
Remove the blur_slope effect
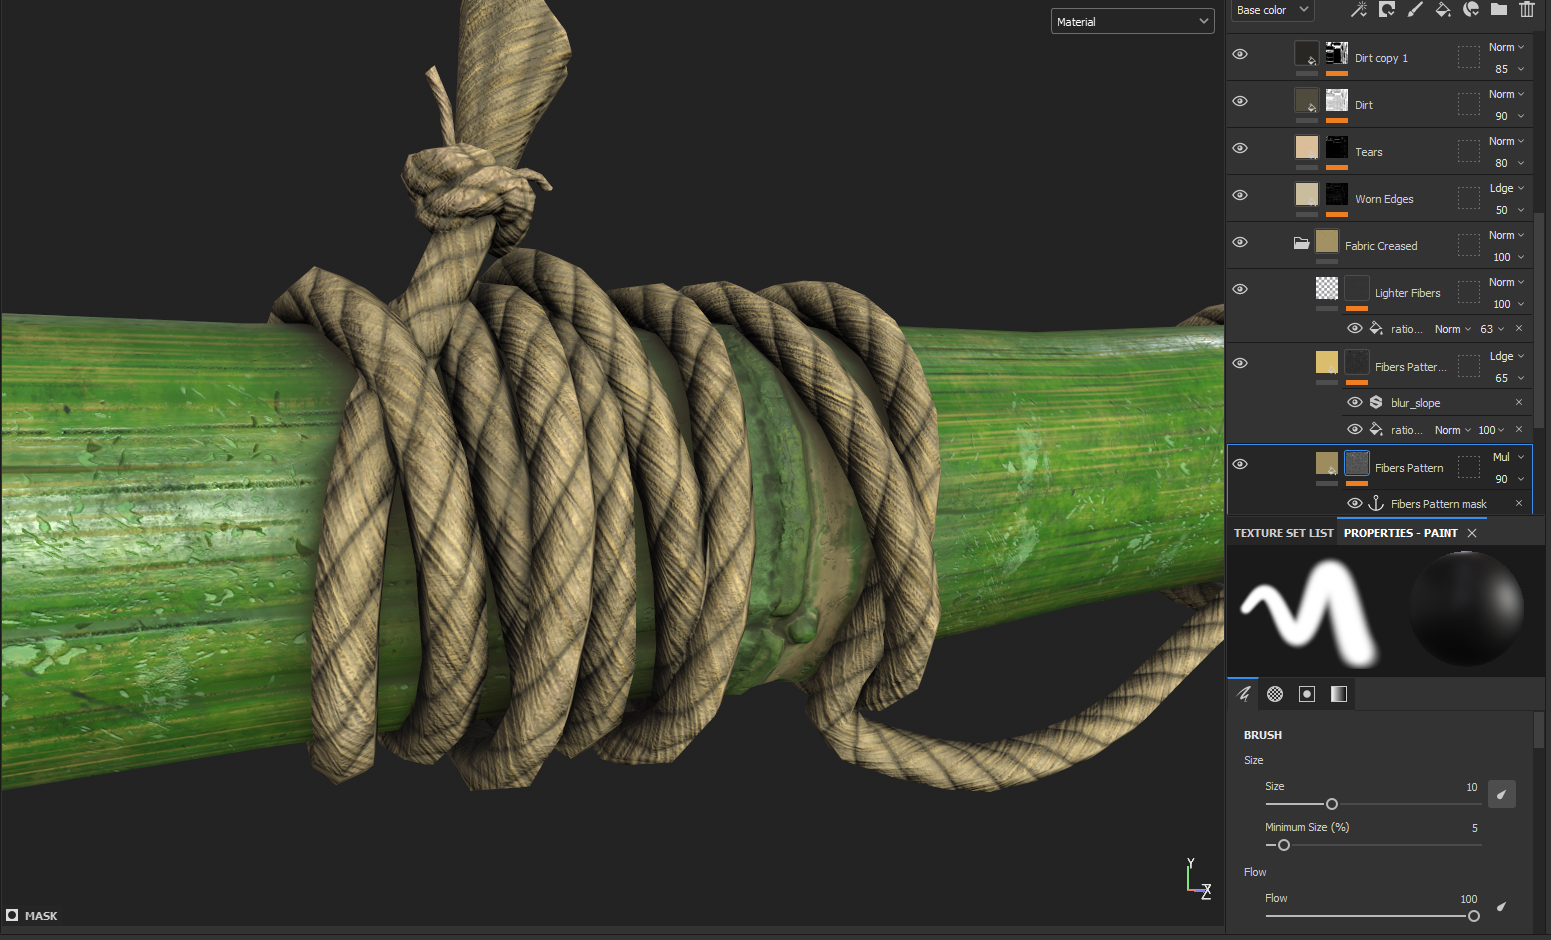click(x=1519, y=403)
